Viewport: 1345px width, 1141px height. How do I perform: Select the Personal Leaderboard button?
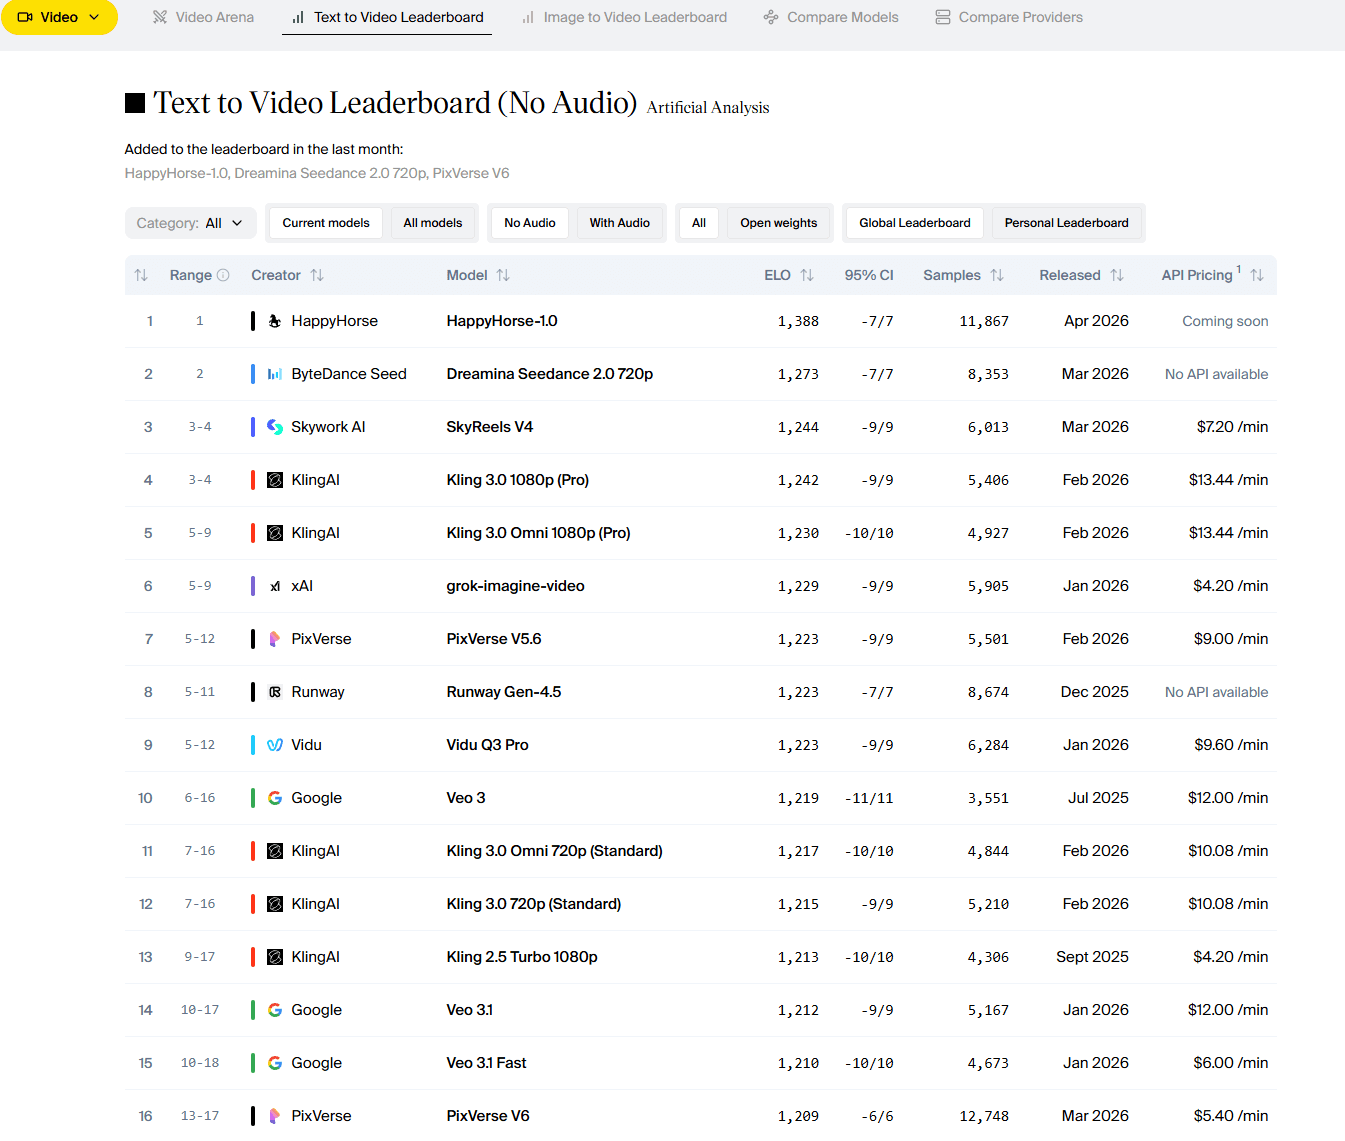click(1067, 222)
